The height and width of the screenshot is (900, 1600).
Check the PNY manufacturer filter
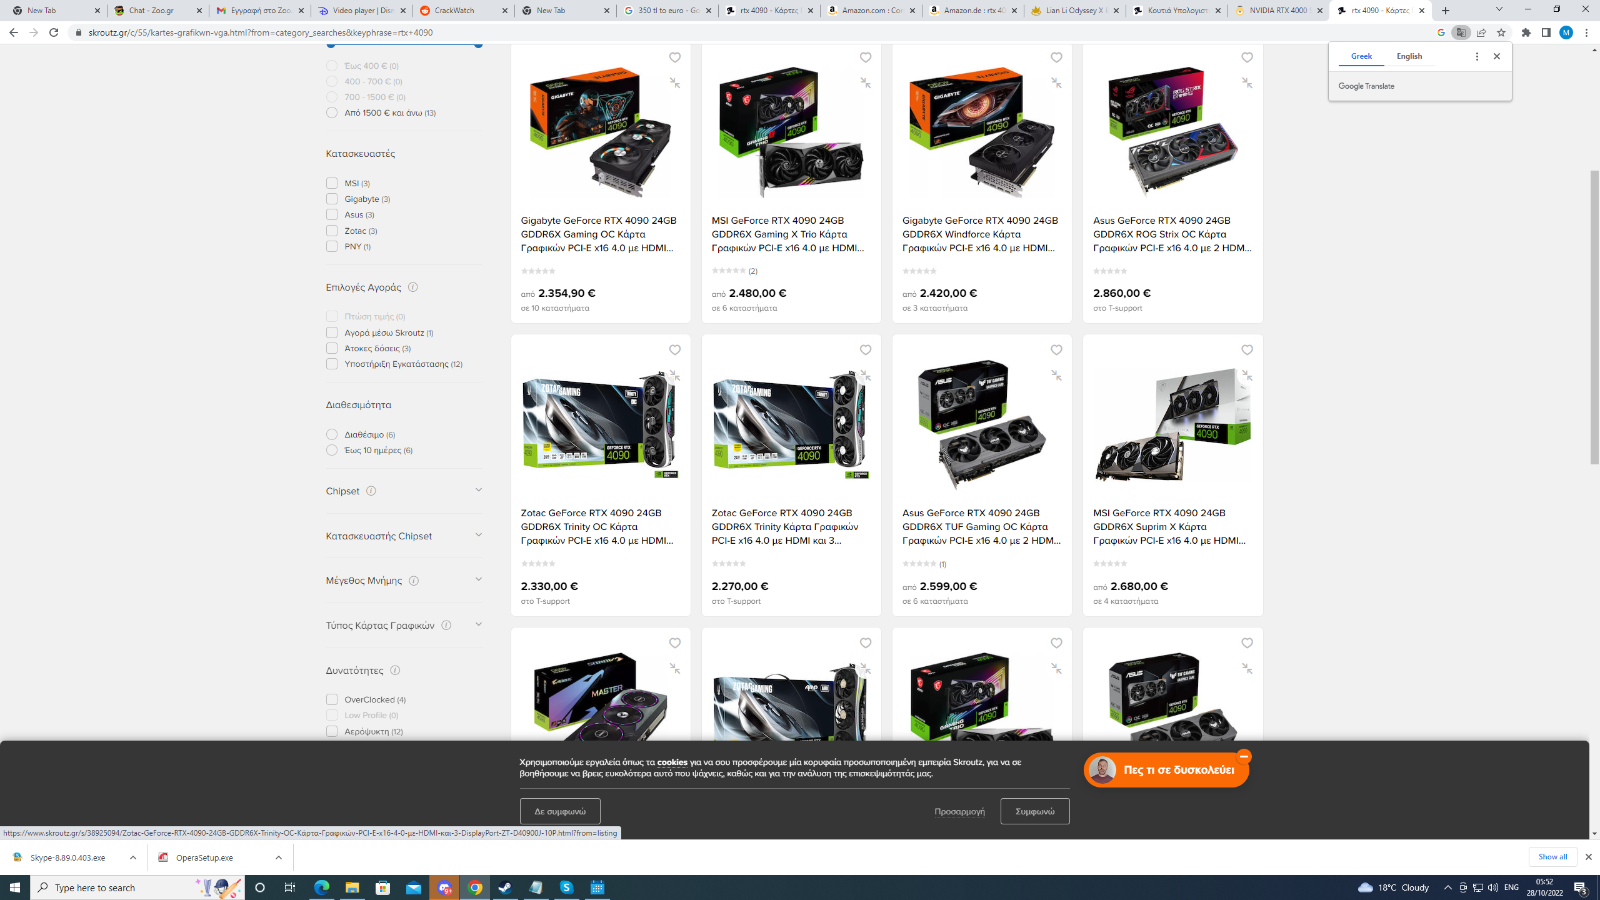pyautogui.click(x=332, y=246)
